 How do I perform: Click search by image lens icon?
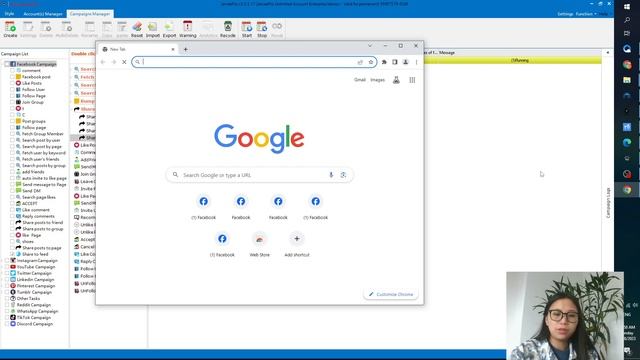click(343, 175)
